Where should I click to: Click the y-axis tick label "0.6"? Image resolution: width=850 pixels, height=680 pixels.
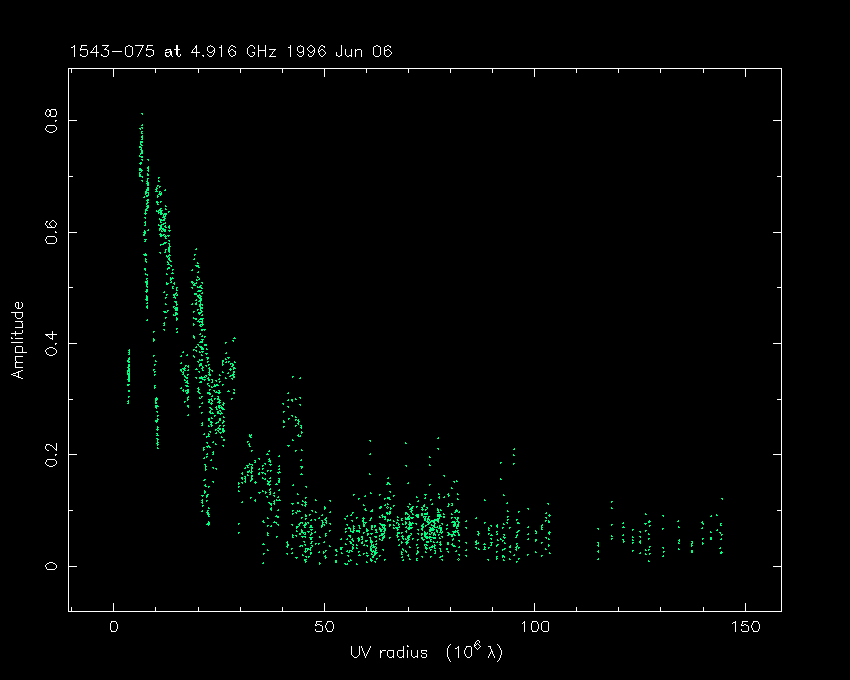pyautogui.click(x=49, y=232)
